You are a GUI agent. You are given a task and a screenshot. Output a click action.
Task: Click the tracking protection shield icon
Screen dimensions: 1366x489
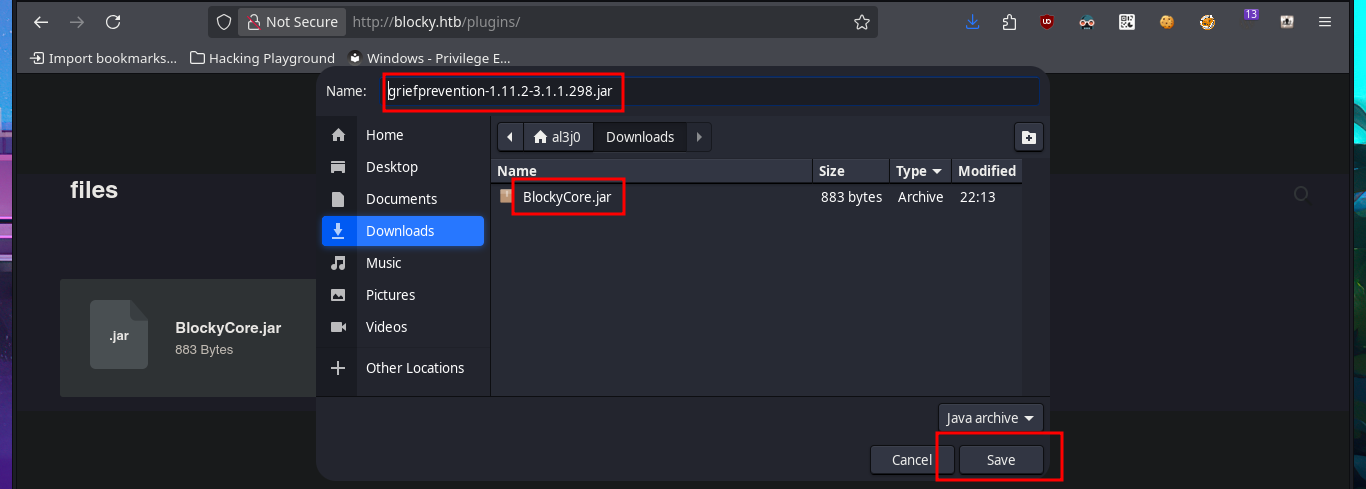click(225, 22)
